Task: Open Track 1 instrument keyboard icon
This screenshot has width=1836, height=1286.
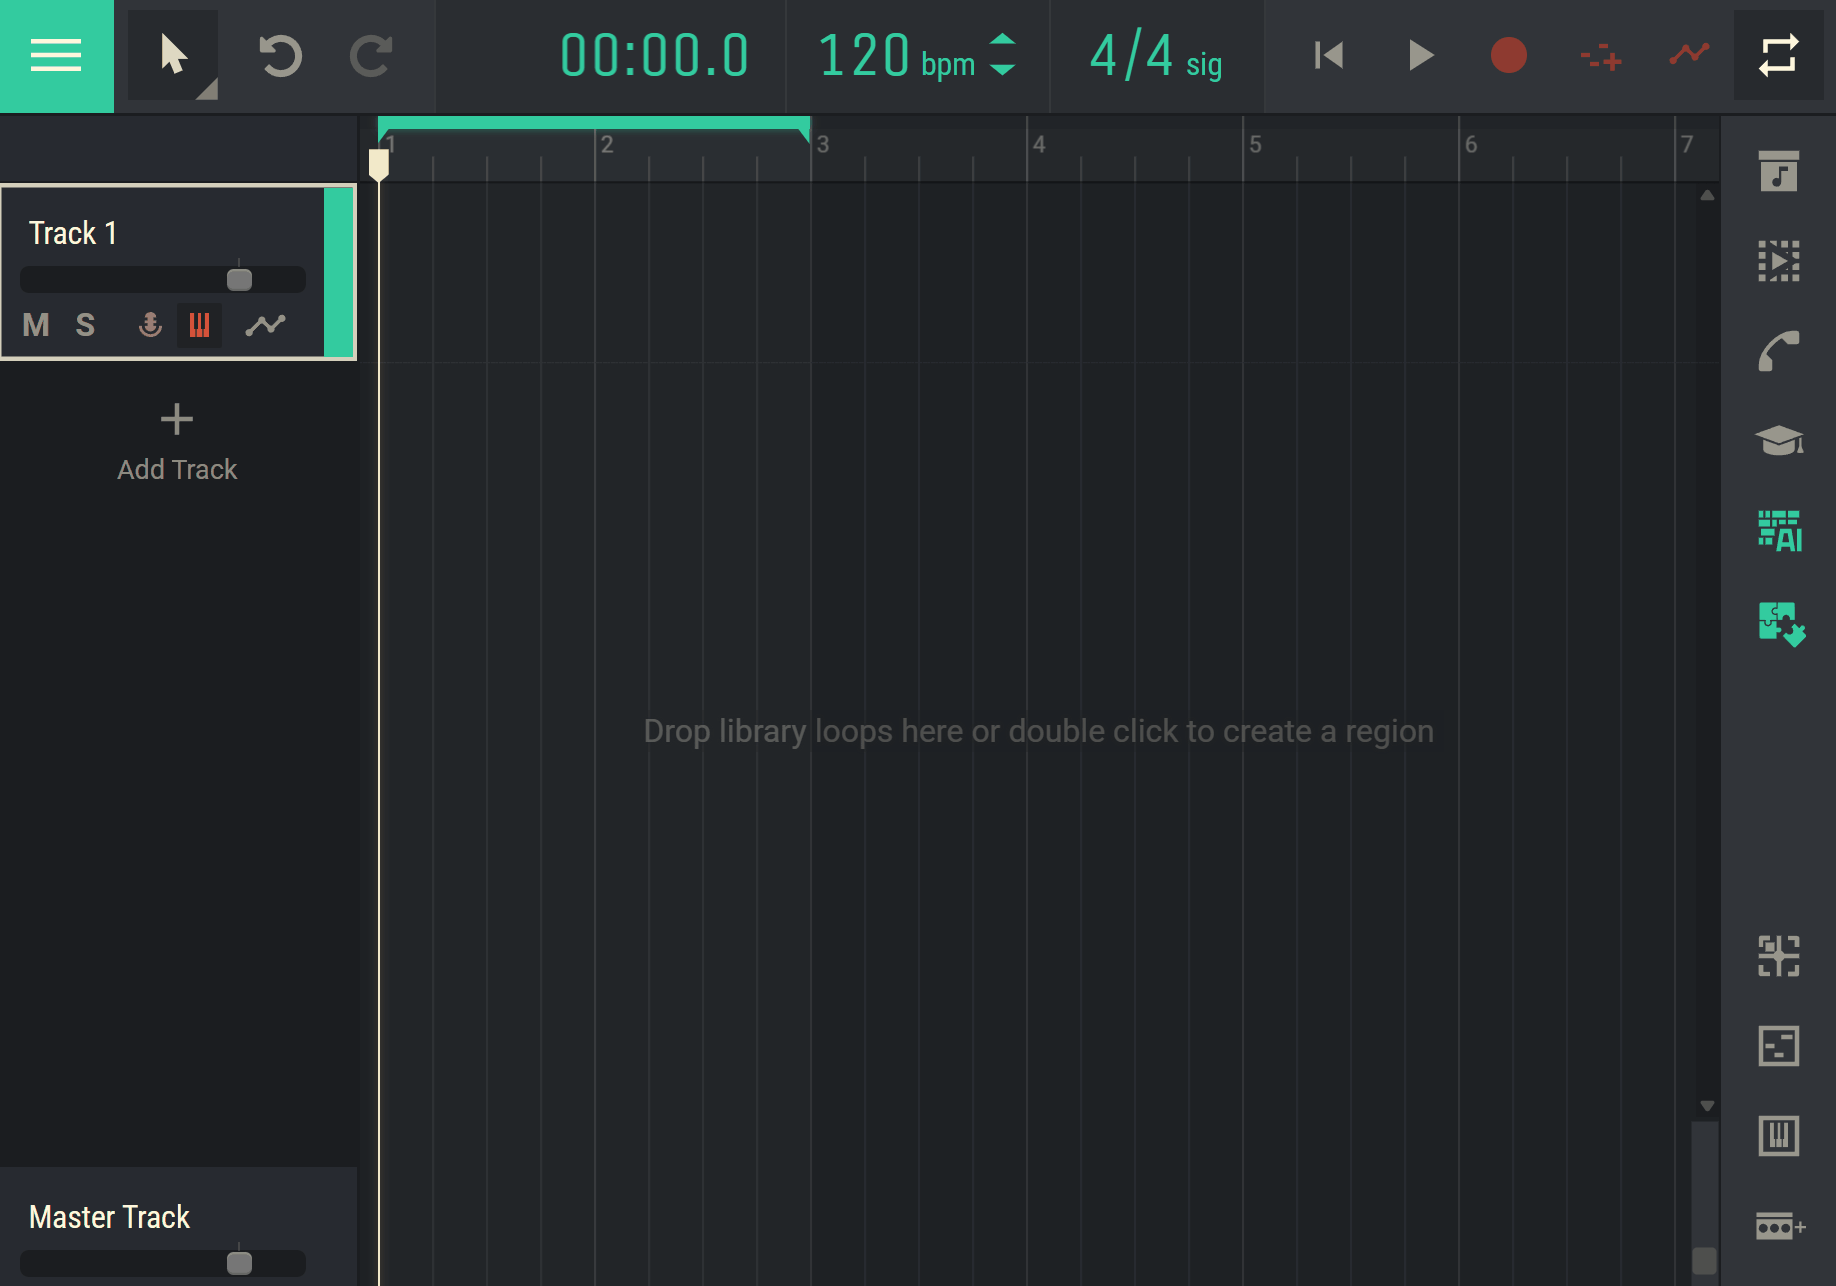Action: point(199,325)
